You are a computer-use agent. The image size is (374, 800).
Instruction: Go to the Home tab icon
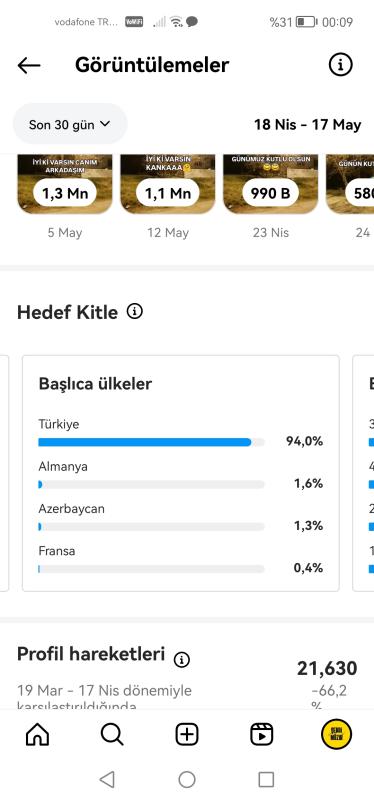pos(37,735)
